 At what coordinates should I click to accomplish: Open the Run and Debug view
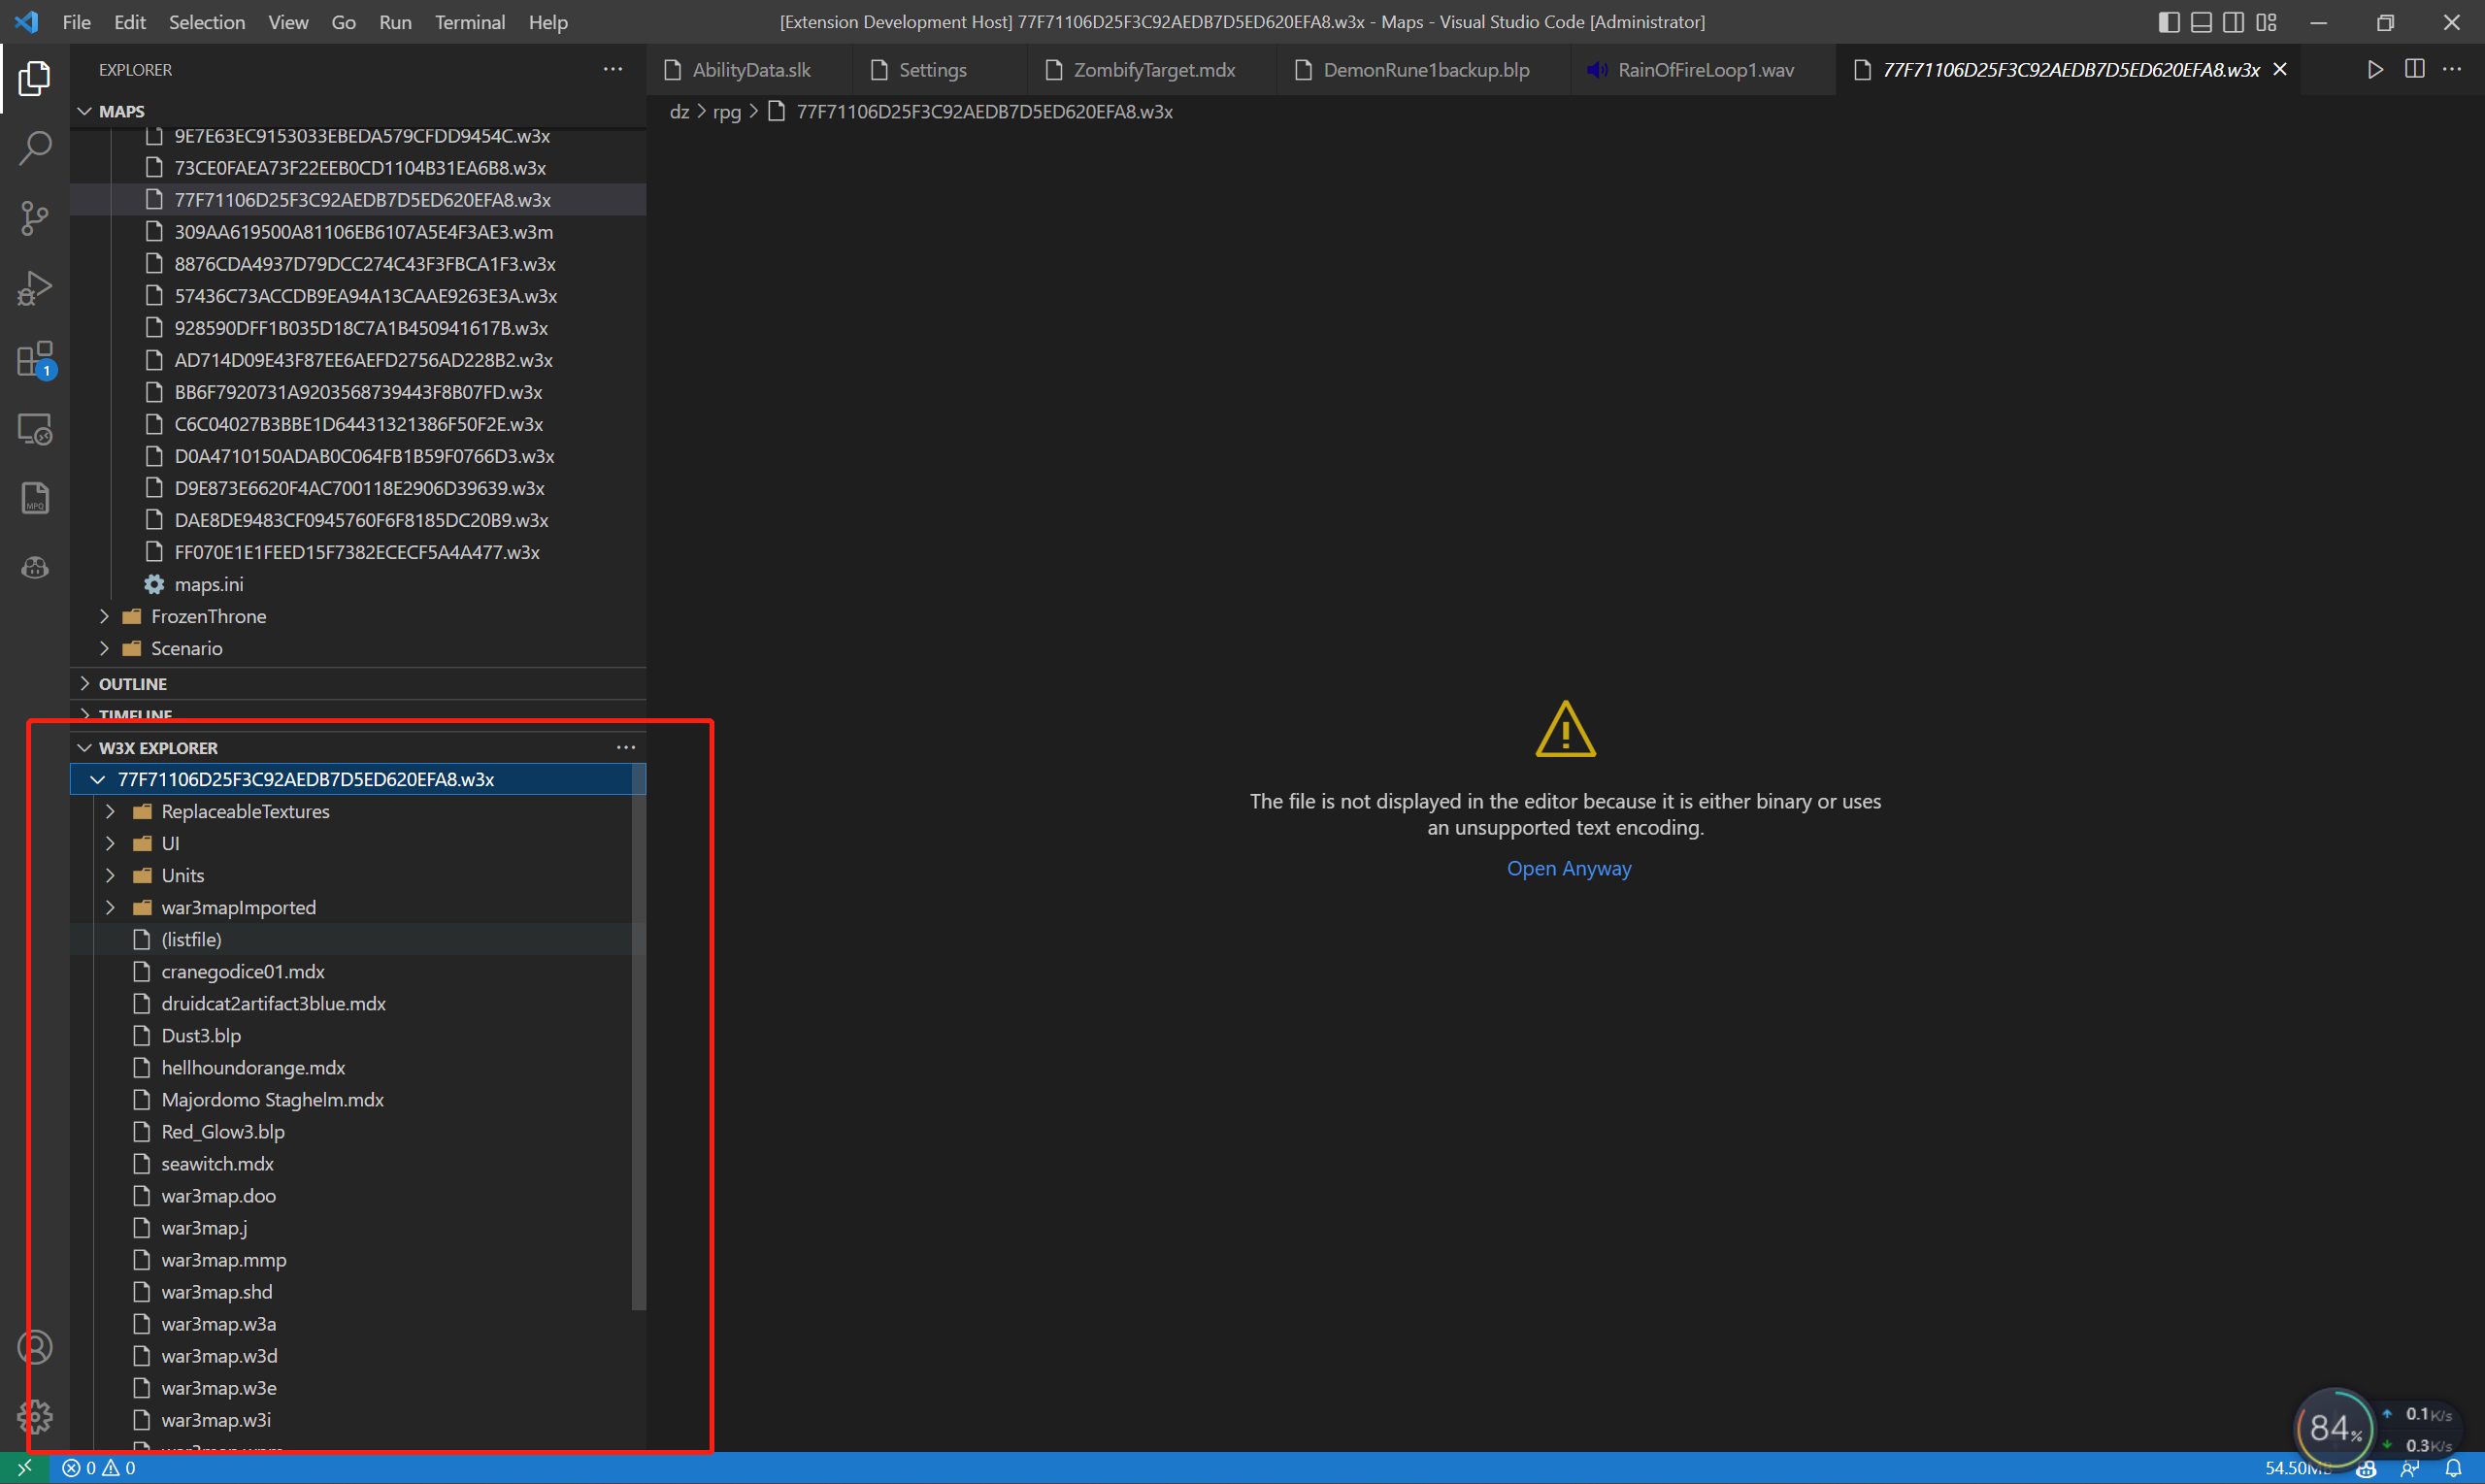[x=35, y=288]
